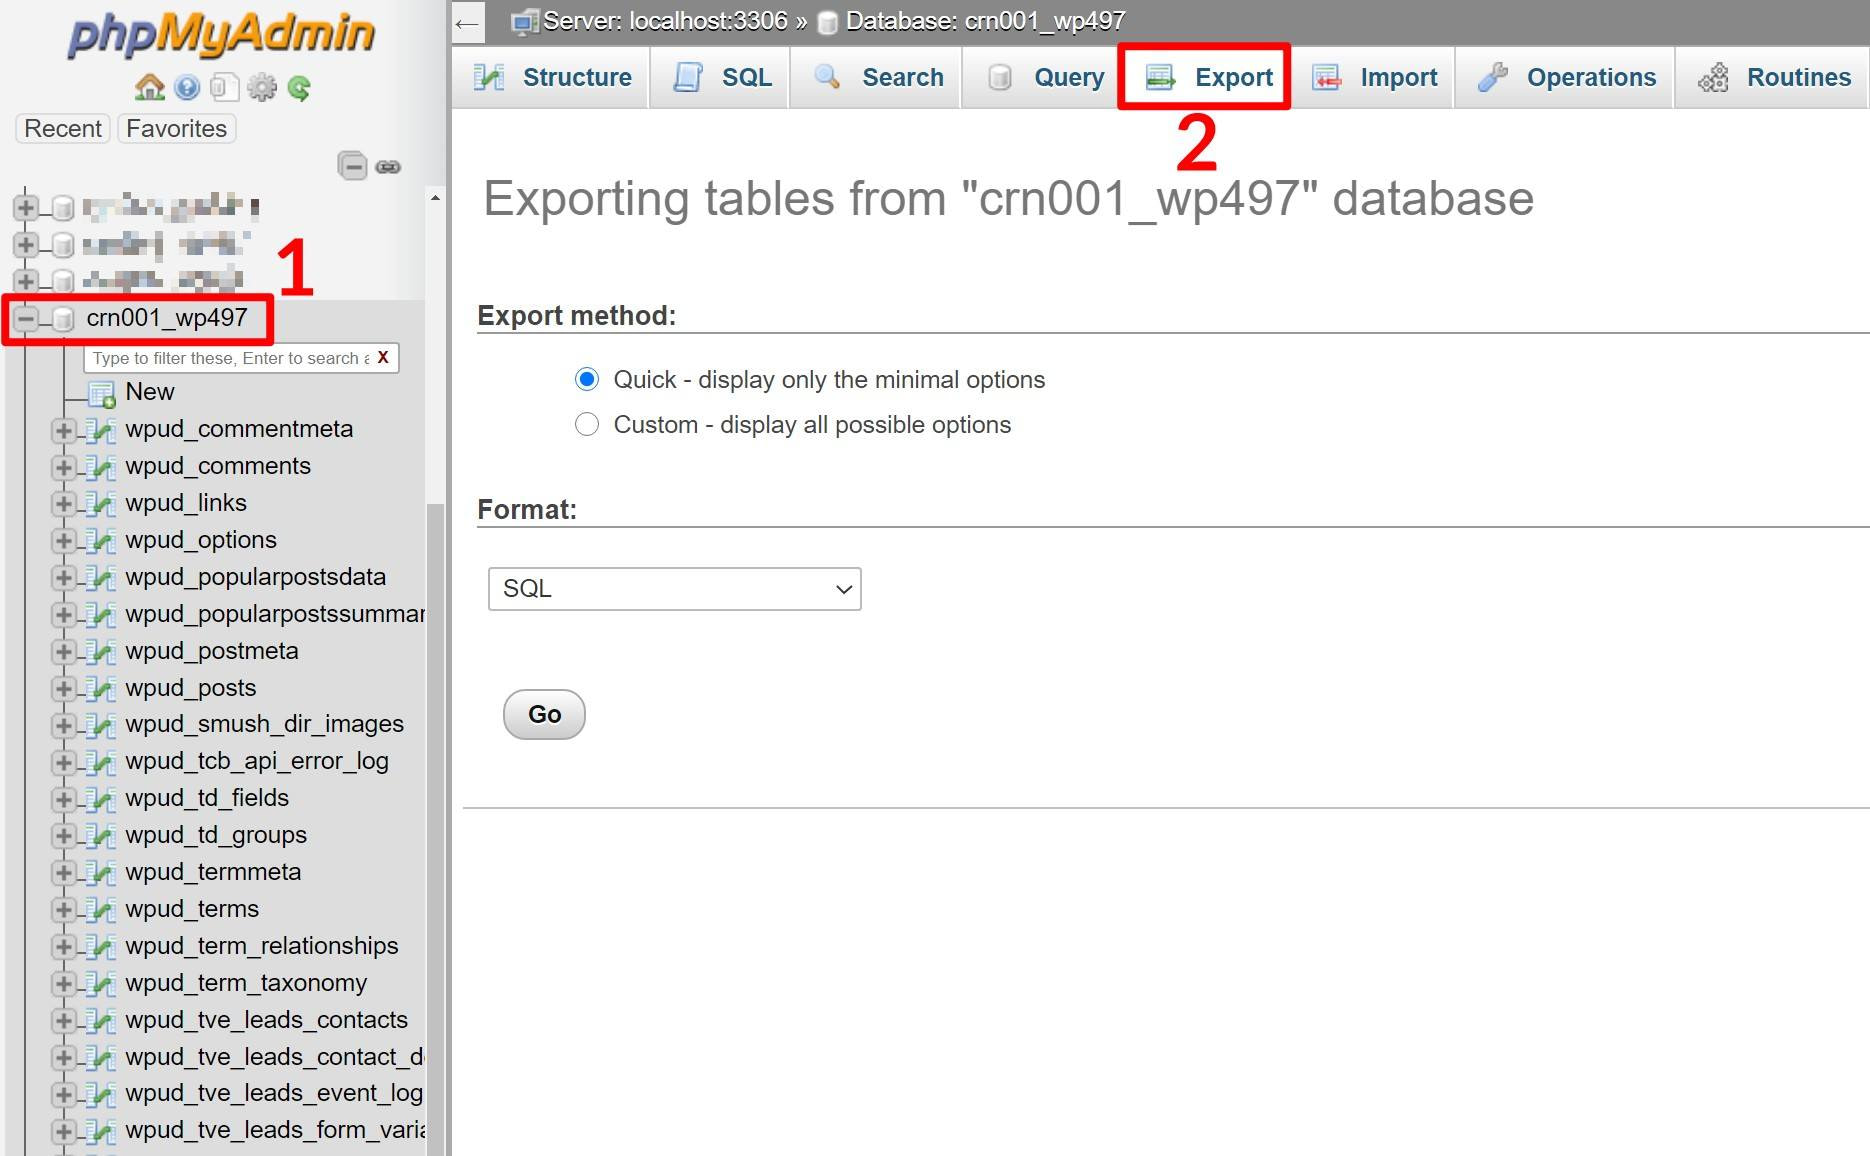
Task: Open panel settings via the gear icon
Action: coord(261,88)
